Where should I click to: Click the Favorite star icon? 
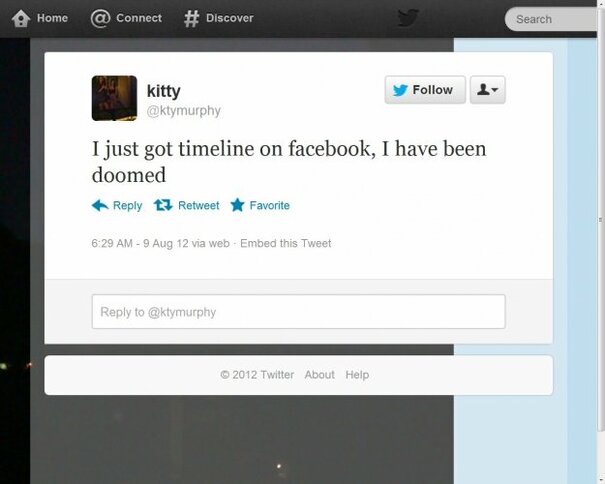237,205
